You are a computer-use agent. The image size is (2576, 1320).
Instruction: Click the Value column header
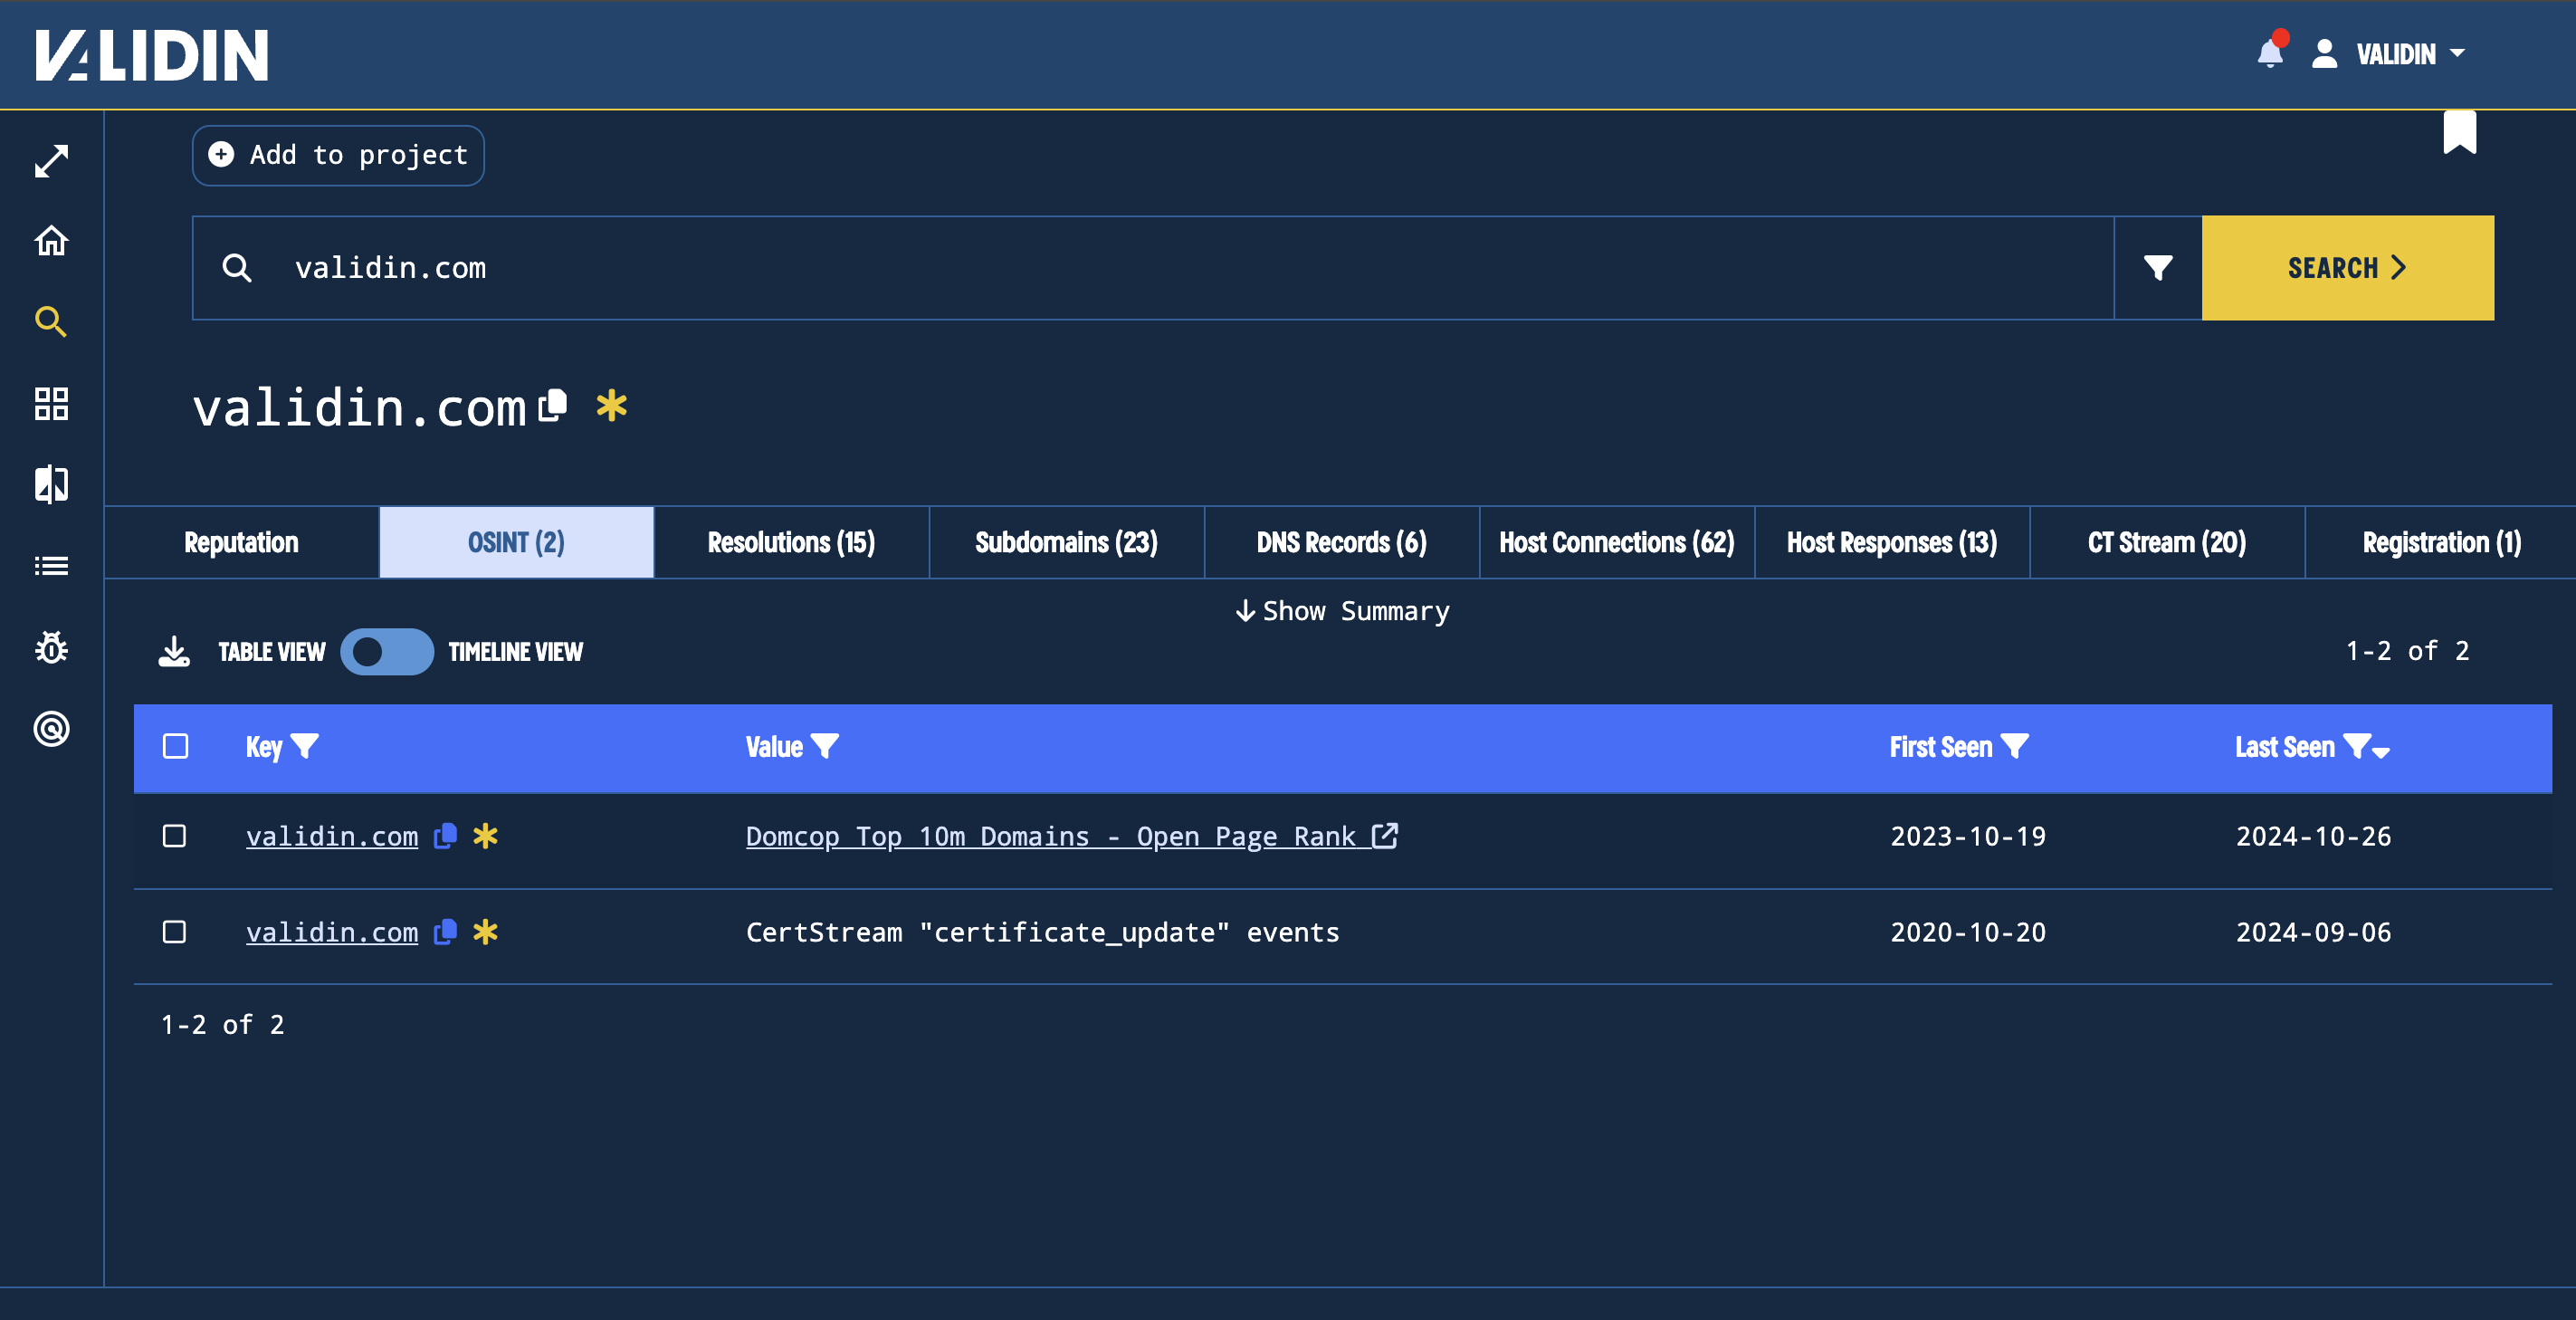pyautogui.click(x=774, y=746)
